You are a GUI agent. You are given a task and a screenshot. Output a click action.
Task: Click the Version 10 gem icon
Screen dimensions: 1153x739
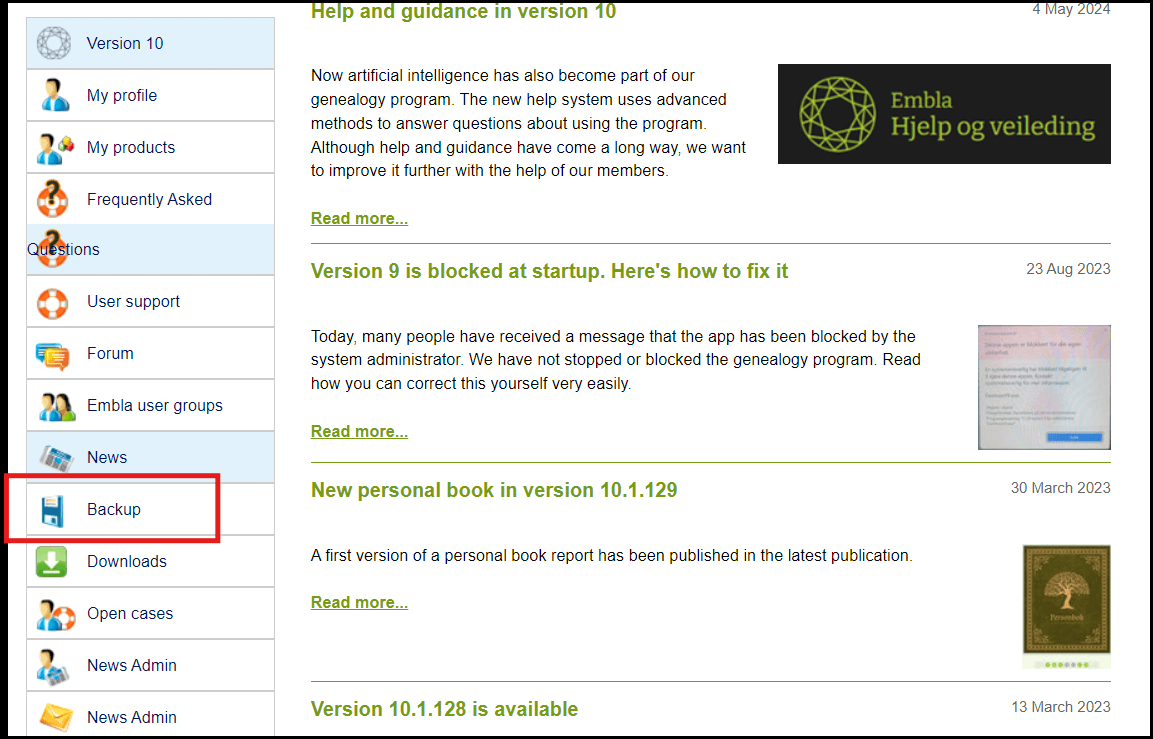[54, 43]
